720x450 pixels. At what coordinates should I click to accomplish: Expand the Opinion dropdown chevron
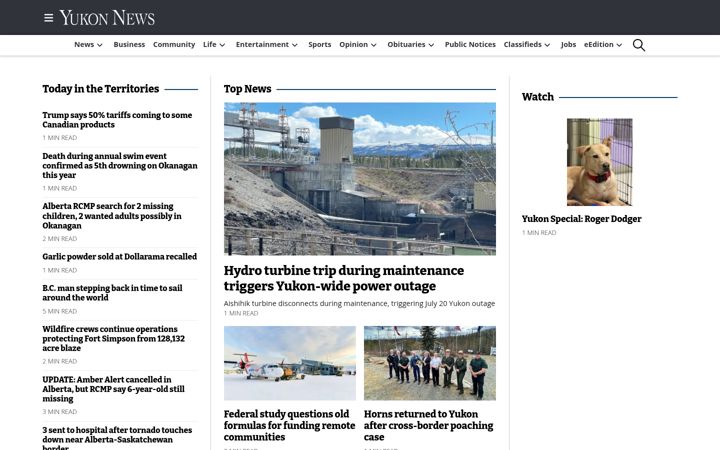pyautogui.click(x=374, y=45)
